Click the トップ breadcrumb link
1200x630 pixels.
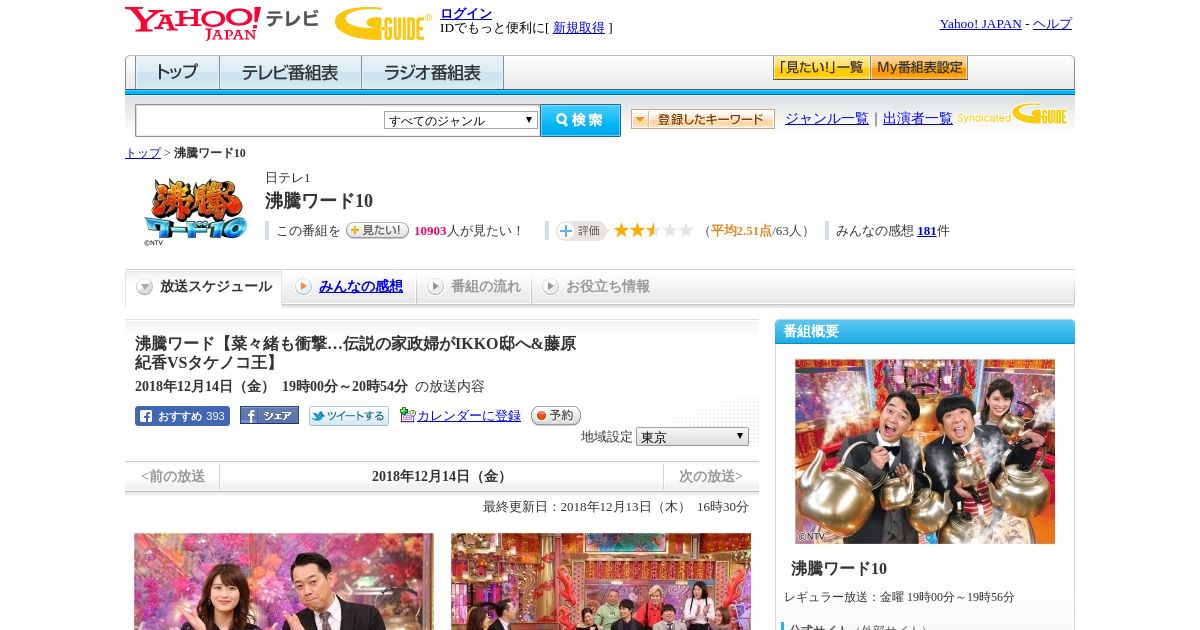point(143,153)
